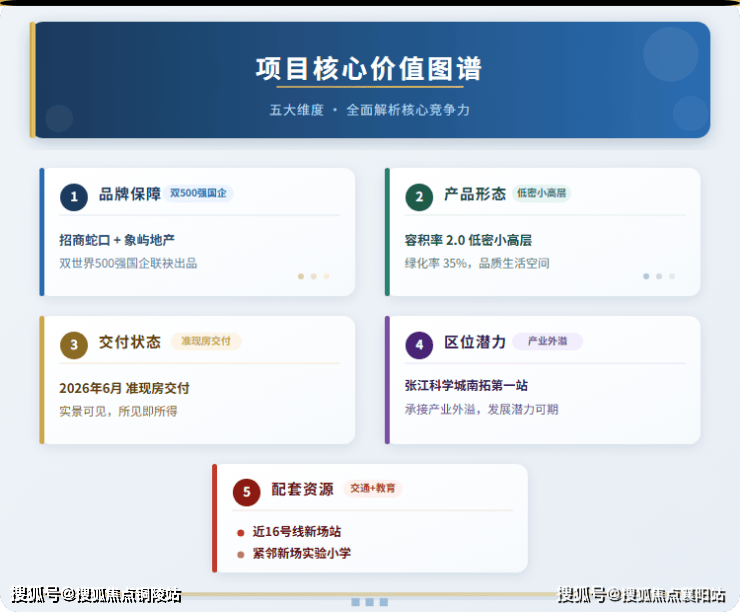Click the 产品形态 card heading
The width and height of the screenshot is (740, 612).
tap(475, 194)
